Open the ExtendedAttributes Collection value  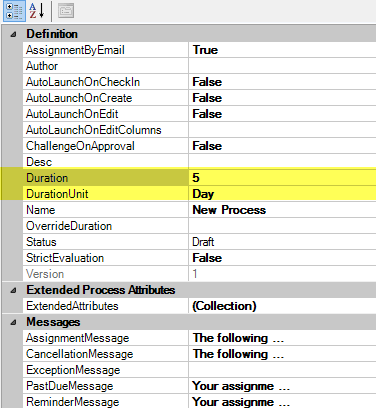282,306
